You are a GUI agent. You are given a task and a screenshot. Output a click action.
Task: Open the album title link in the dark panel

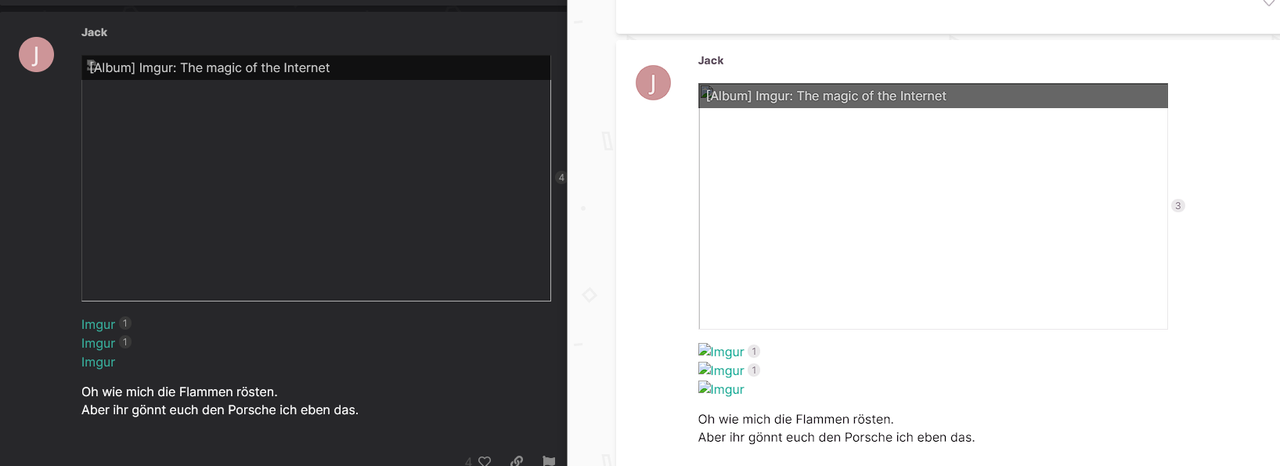coord(209,68)
